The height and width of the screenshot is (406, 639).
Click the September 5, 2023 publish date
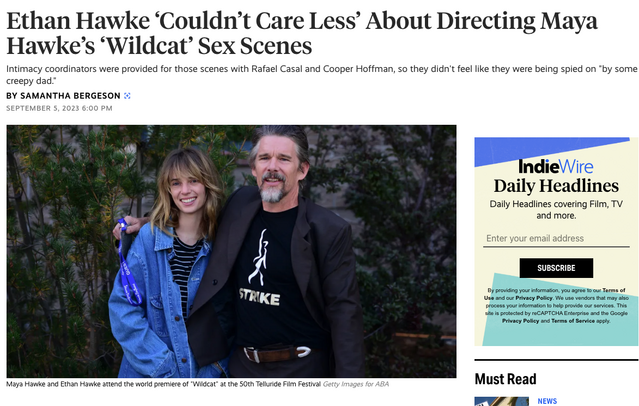[x=59, y=108]
